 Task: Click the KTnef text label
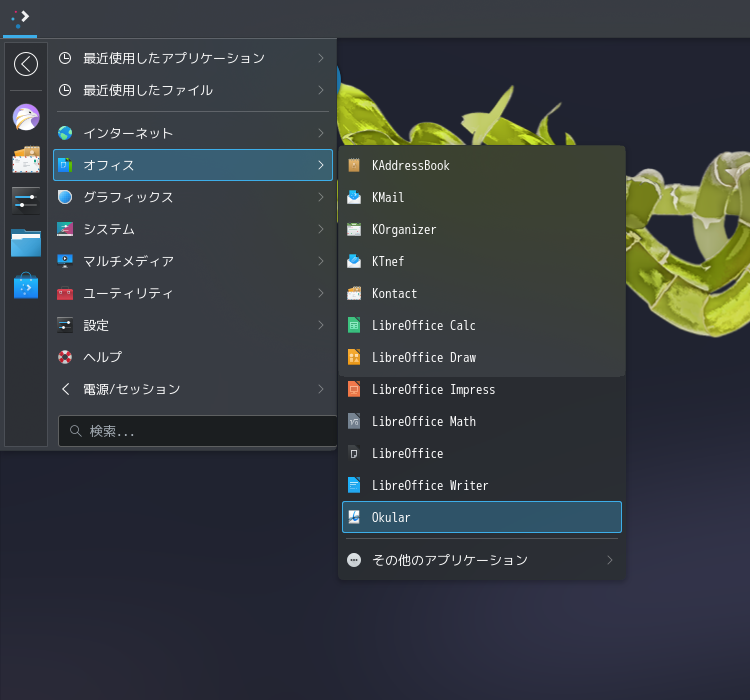[388, 261]
